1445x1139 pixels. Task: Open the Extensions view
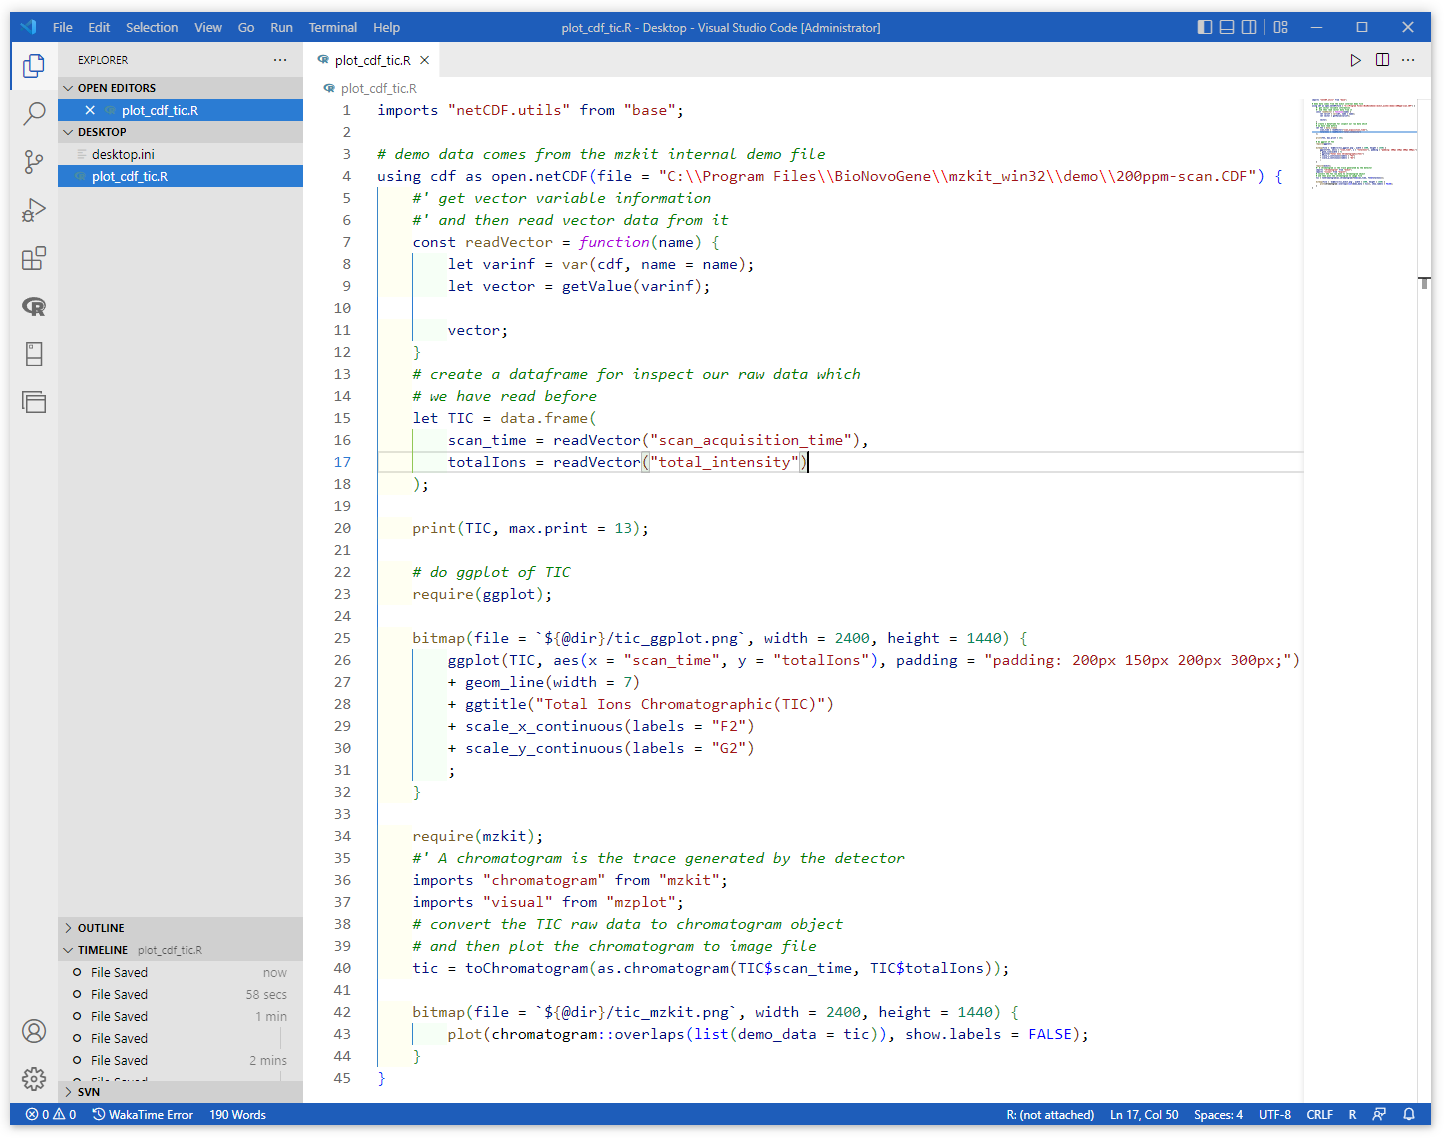coord(34,259)
